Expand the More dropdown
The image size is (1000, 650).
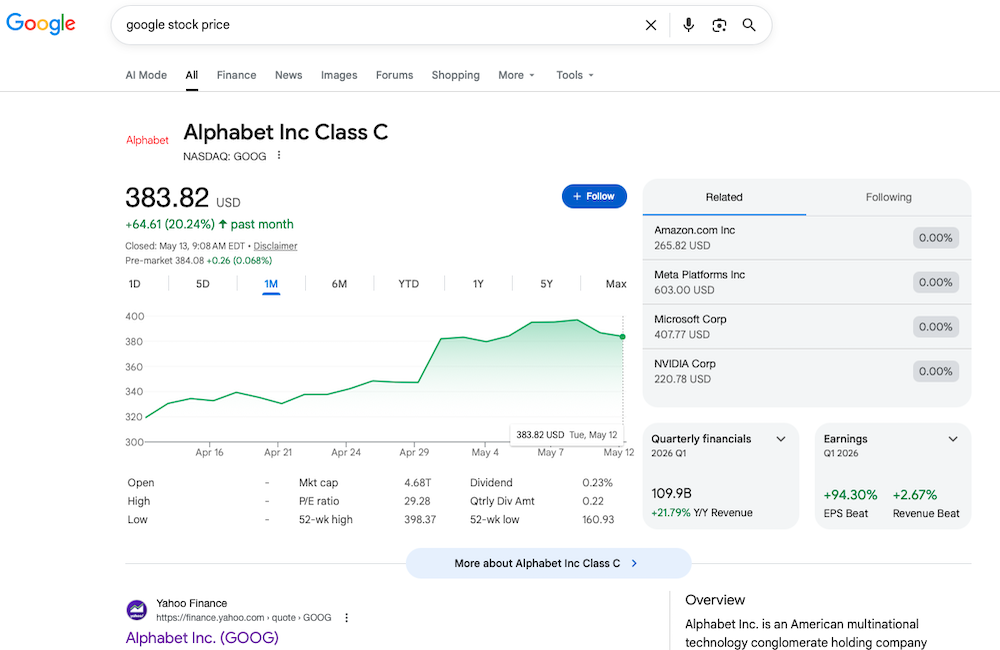point(517,75)
